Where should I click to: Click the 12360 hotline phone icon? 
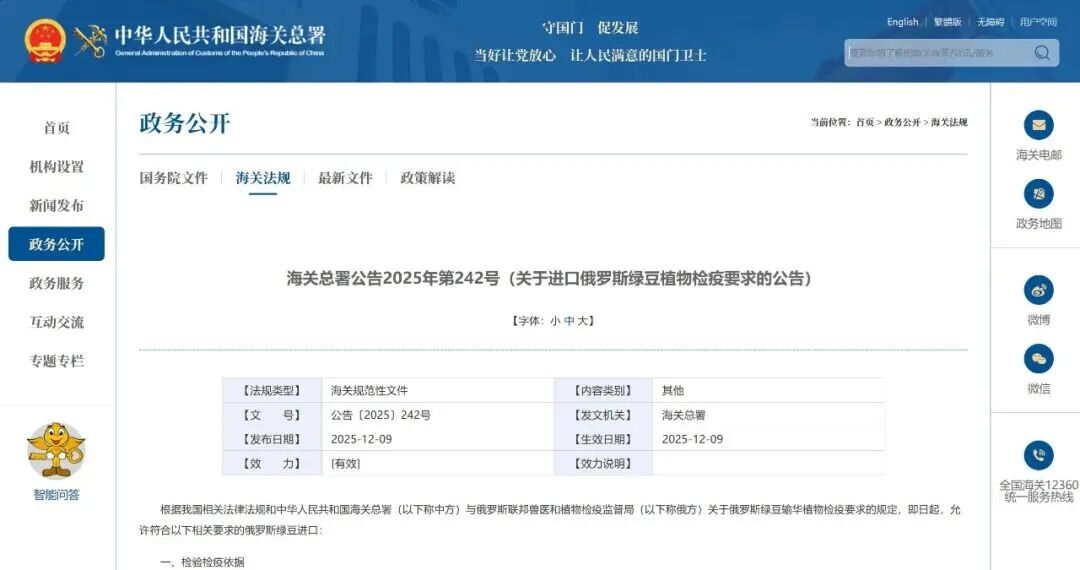(1039, 456)
